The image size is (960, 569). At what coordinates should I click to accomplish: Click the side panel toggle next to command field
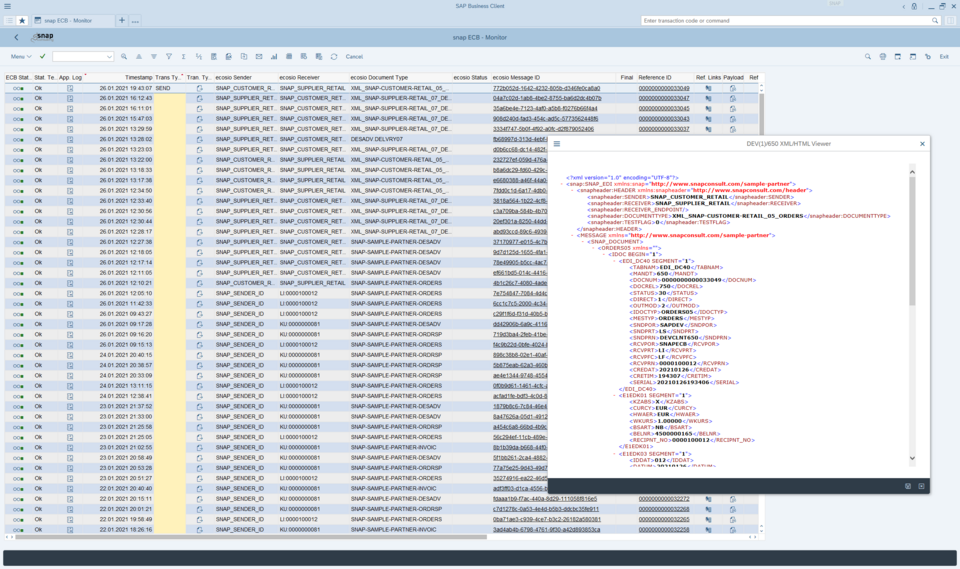pyautogui.click(x=950, y=20)
